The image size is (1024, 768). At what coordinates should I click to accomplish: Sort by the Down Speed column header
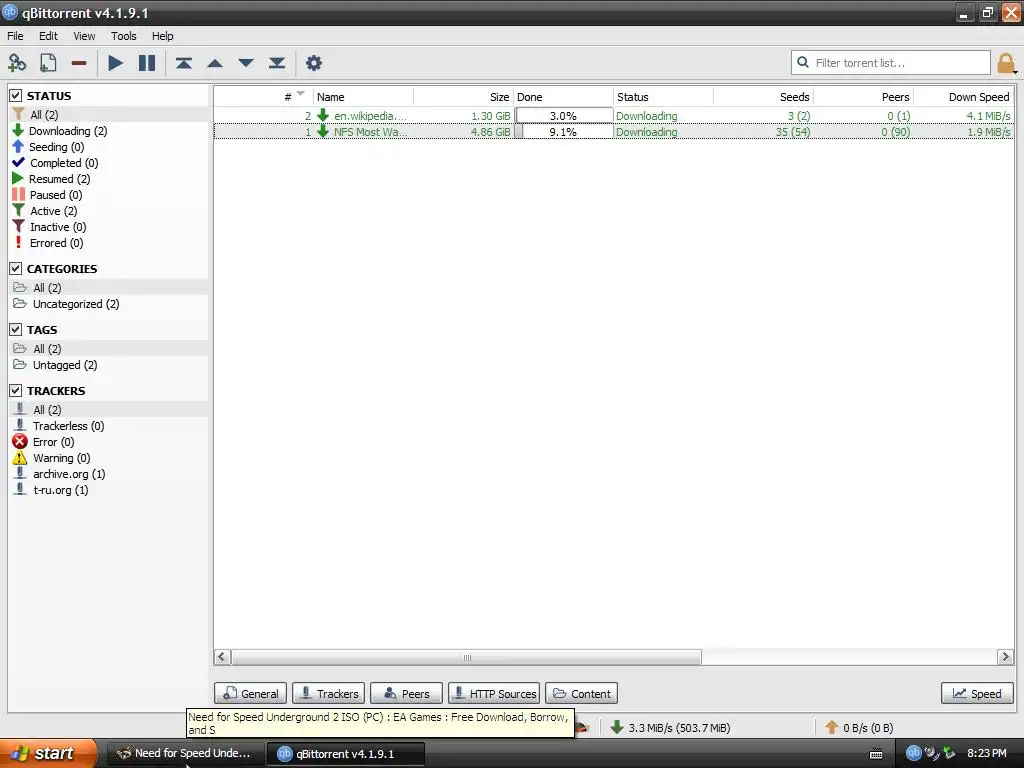point(964,97)
